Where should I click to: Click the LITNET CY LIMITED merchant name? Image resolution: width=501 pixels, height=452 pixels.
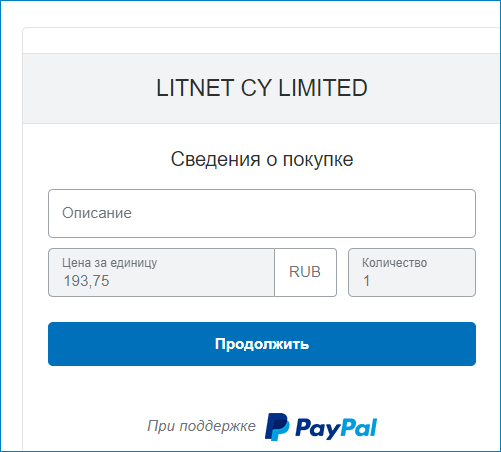(x=262, y=88)
